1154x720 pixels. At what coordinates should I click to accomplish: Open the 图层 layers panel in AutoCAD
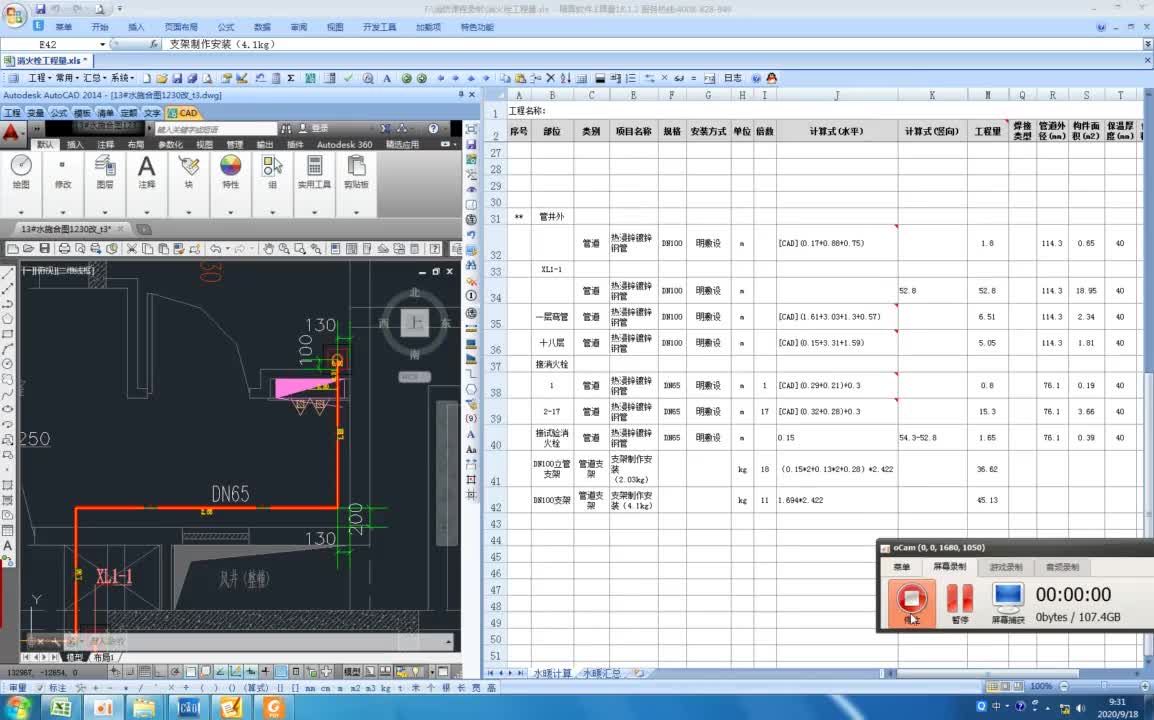(105, 173)
